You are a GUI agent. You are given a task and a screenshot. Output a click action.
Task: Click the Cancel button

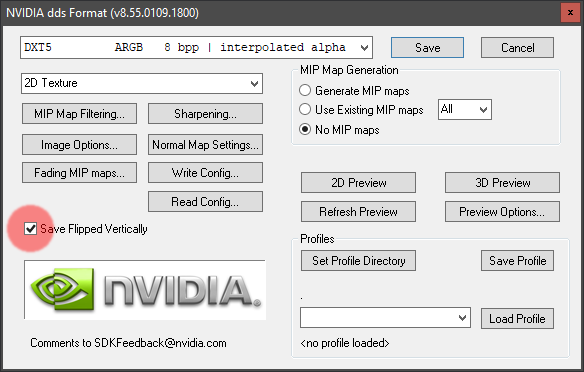click(517, 48)
